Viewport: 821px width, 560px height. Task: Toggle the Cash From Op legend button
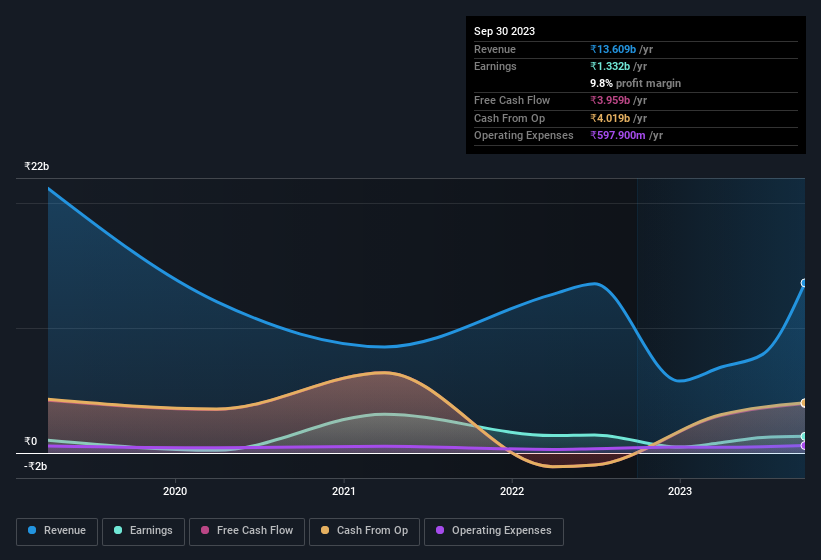coord(364,531)
